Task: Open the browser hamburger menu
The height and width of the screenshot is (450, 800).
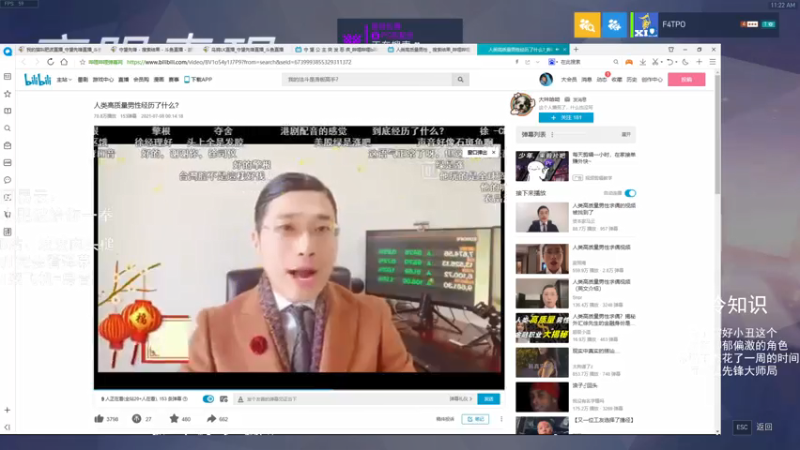Action: (x=712, y=62)
